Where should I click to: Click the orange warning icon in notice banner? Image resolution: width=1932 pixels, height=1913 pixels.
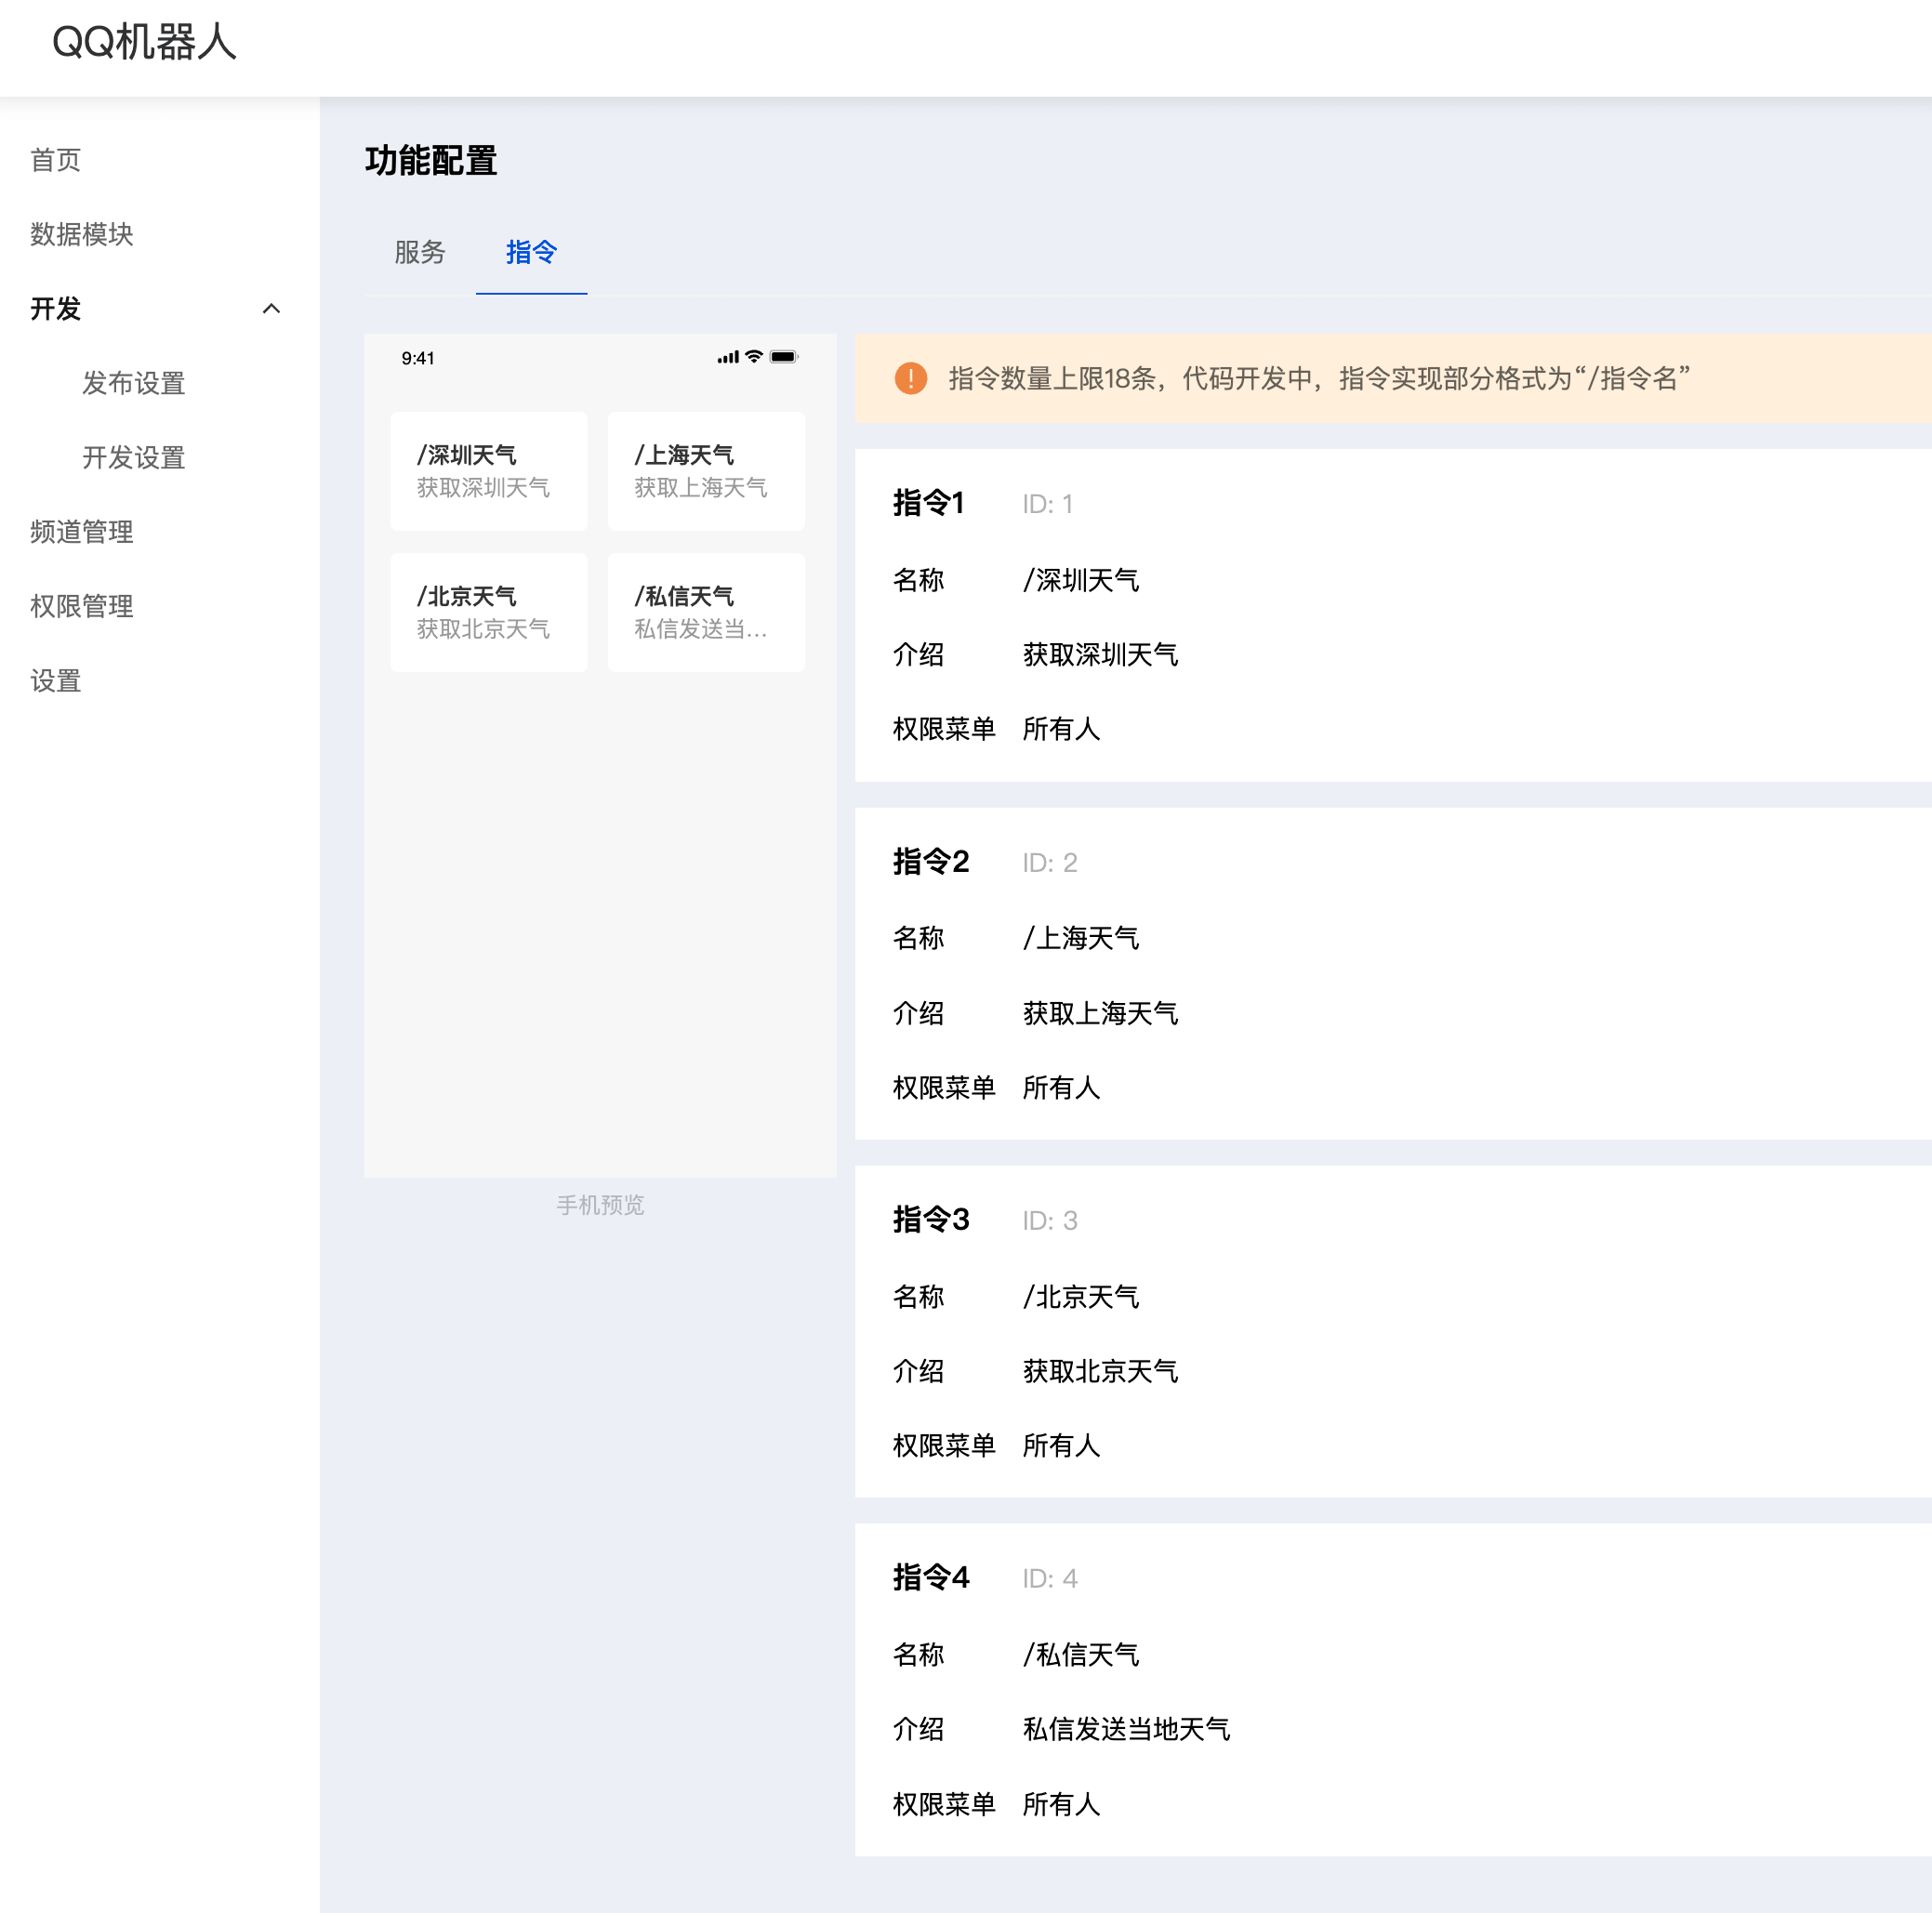coord(910,379)
